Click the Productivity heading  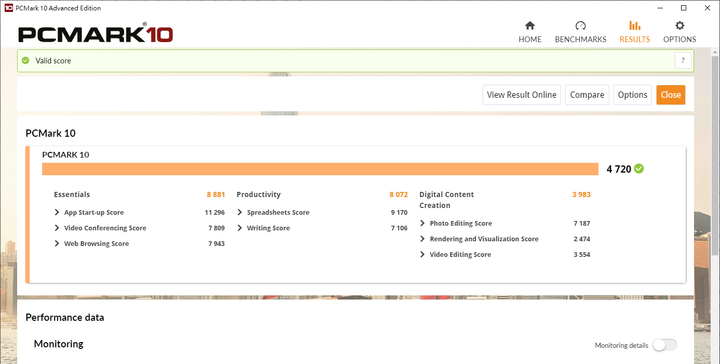pos(259,195)
